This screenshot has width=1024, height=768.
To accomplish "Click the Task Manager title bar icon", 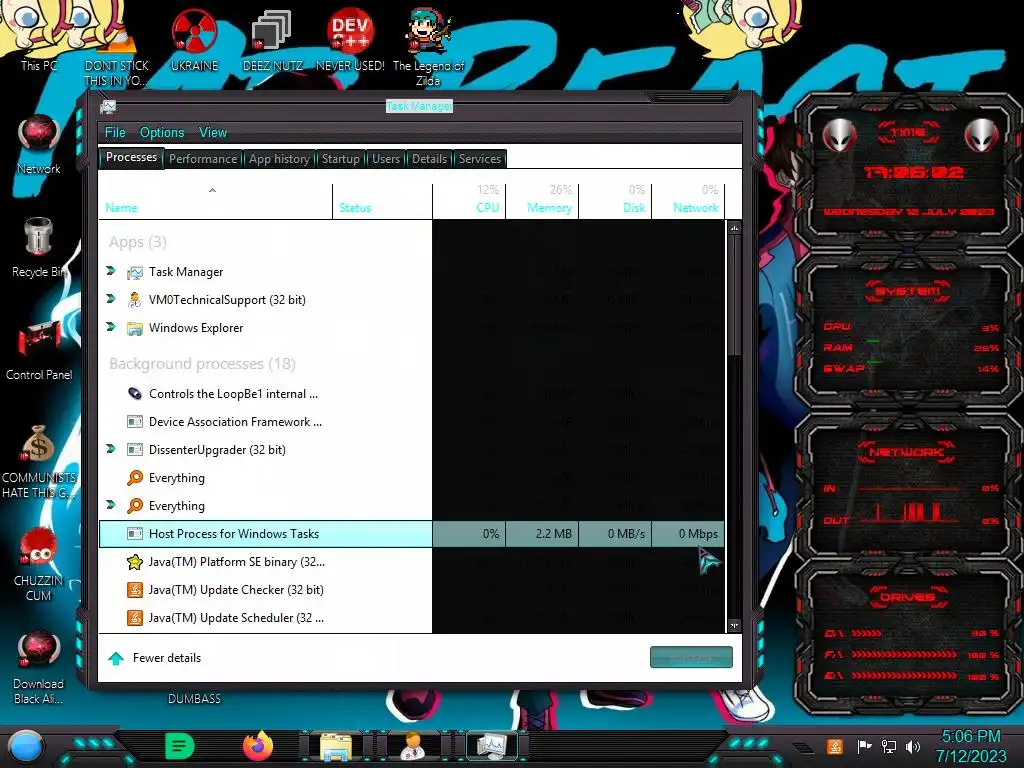I will pos(108,106).
